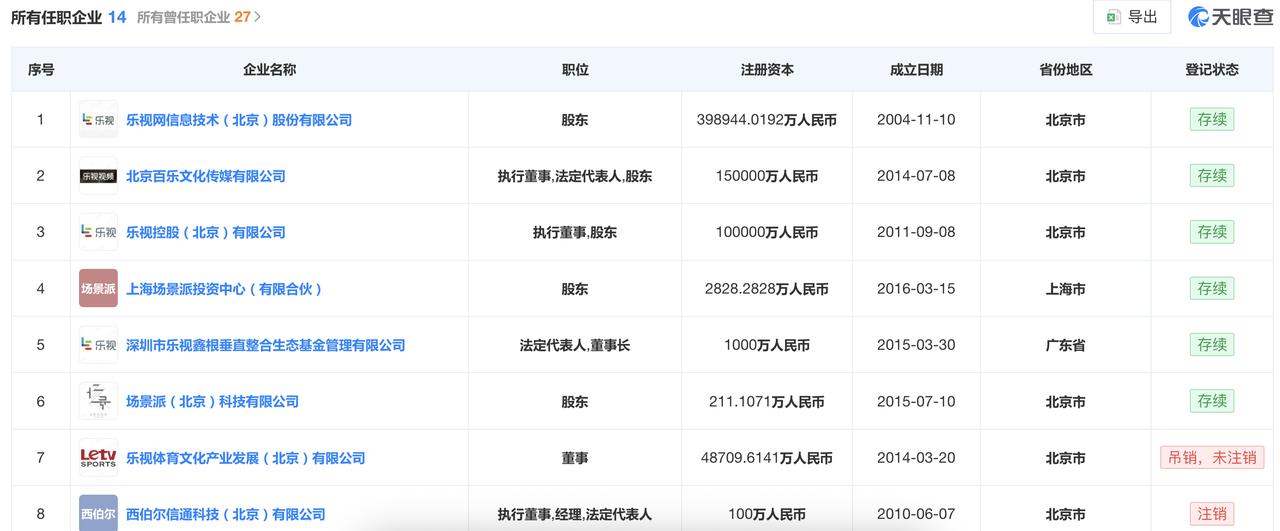Click the Excel icon beside 导出
The height and width of the screenshot is (531, 1280).
click(1113, 17)
